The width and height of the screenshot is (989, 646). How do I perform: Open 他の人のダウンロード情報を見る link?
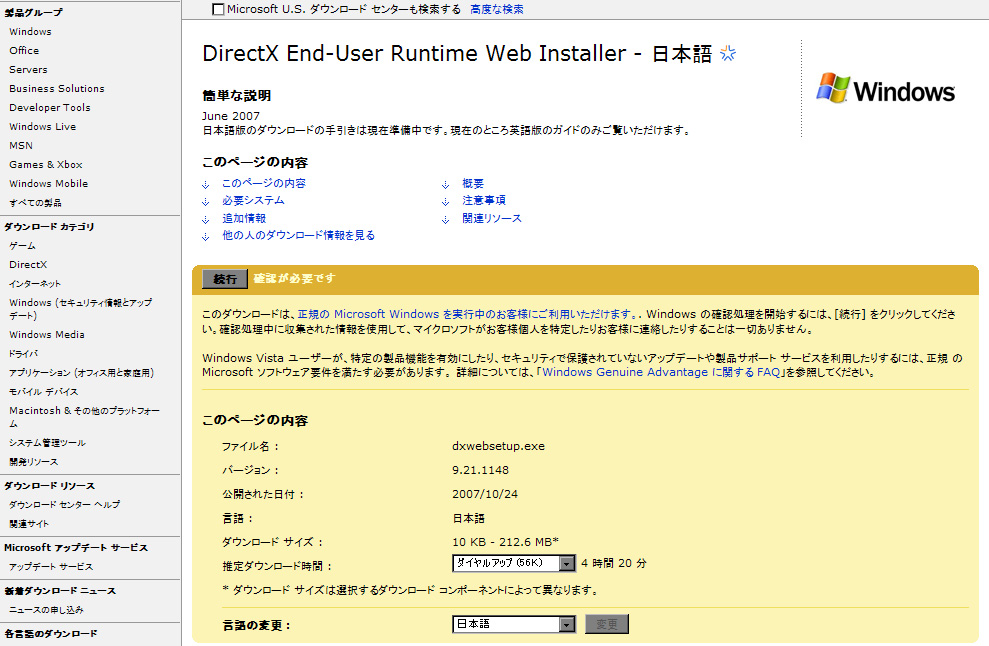[x=298, y=235]
